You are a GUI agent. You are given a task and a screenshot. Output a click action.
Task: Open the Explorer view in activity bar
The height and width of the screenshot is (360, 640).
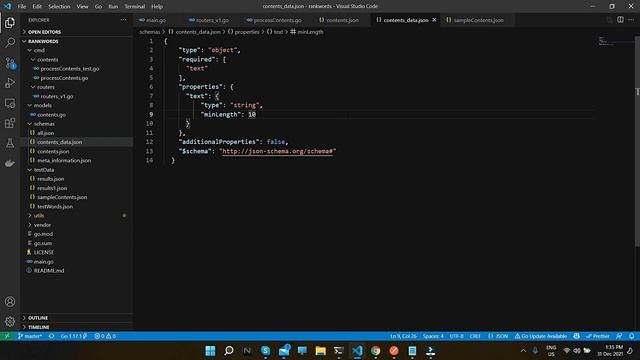click(x=10, y=22)
